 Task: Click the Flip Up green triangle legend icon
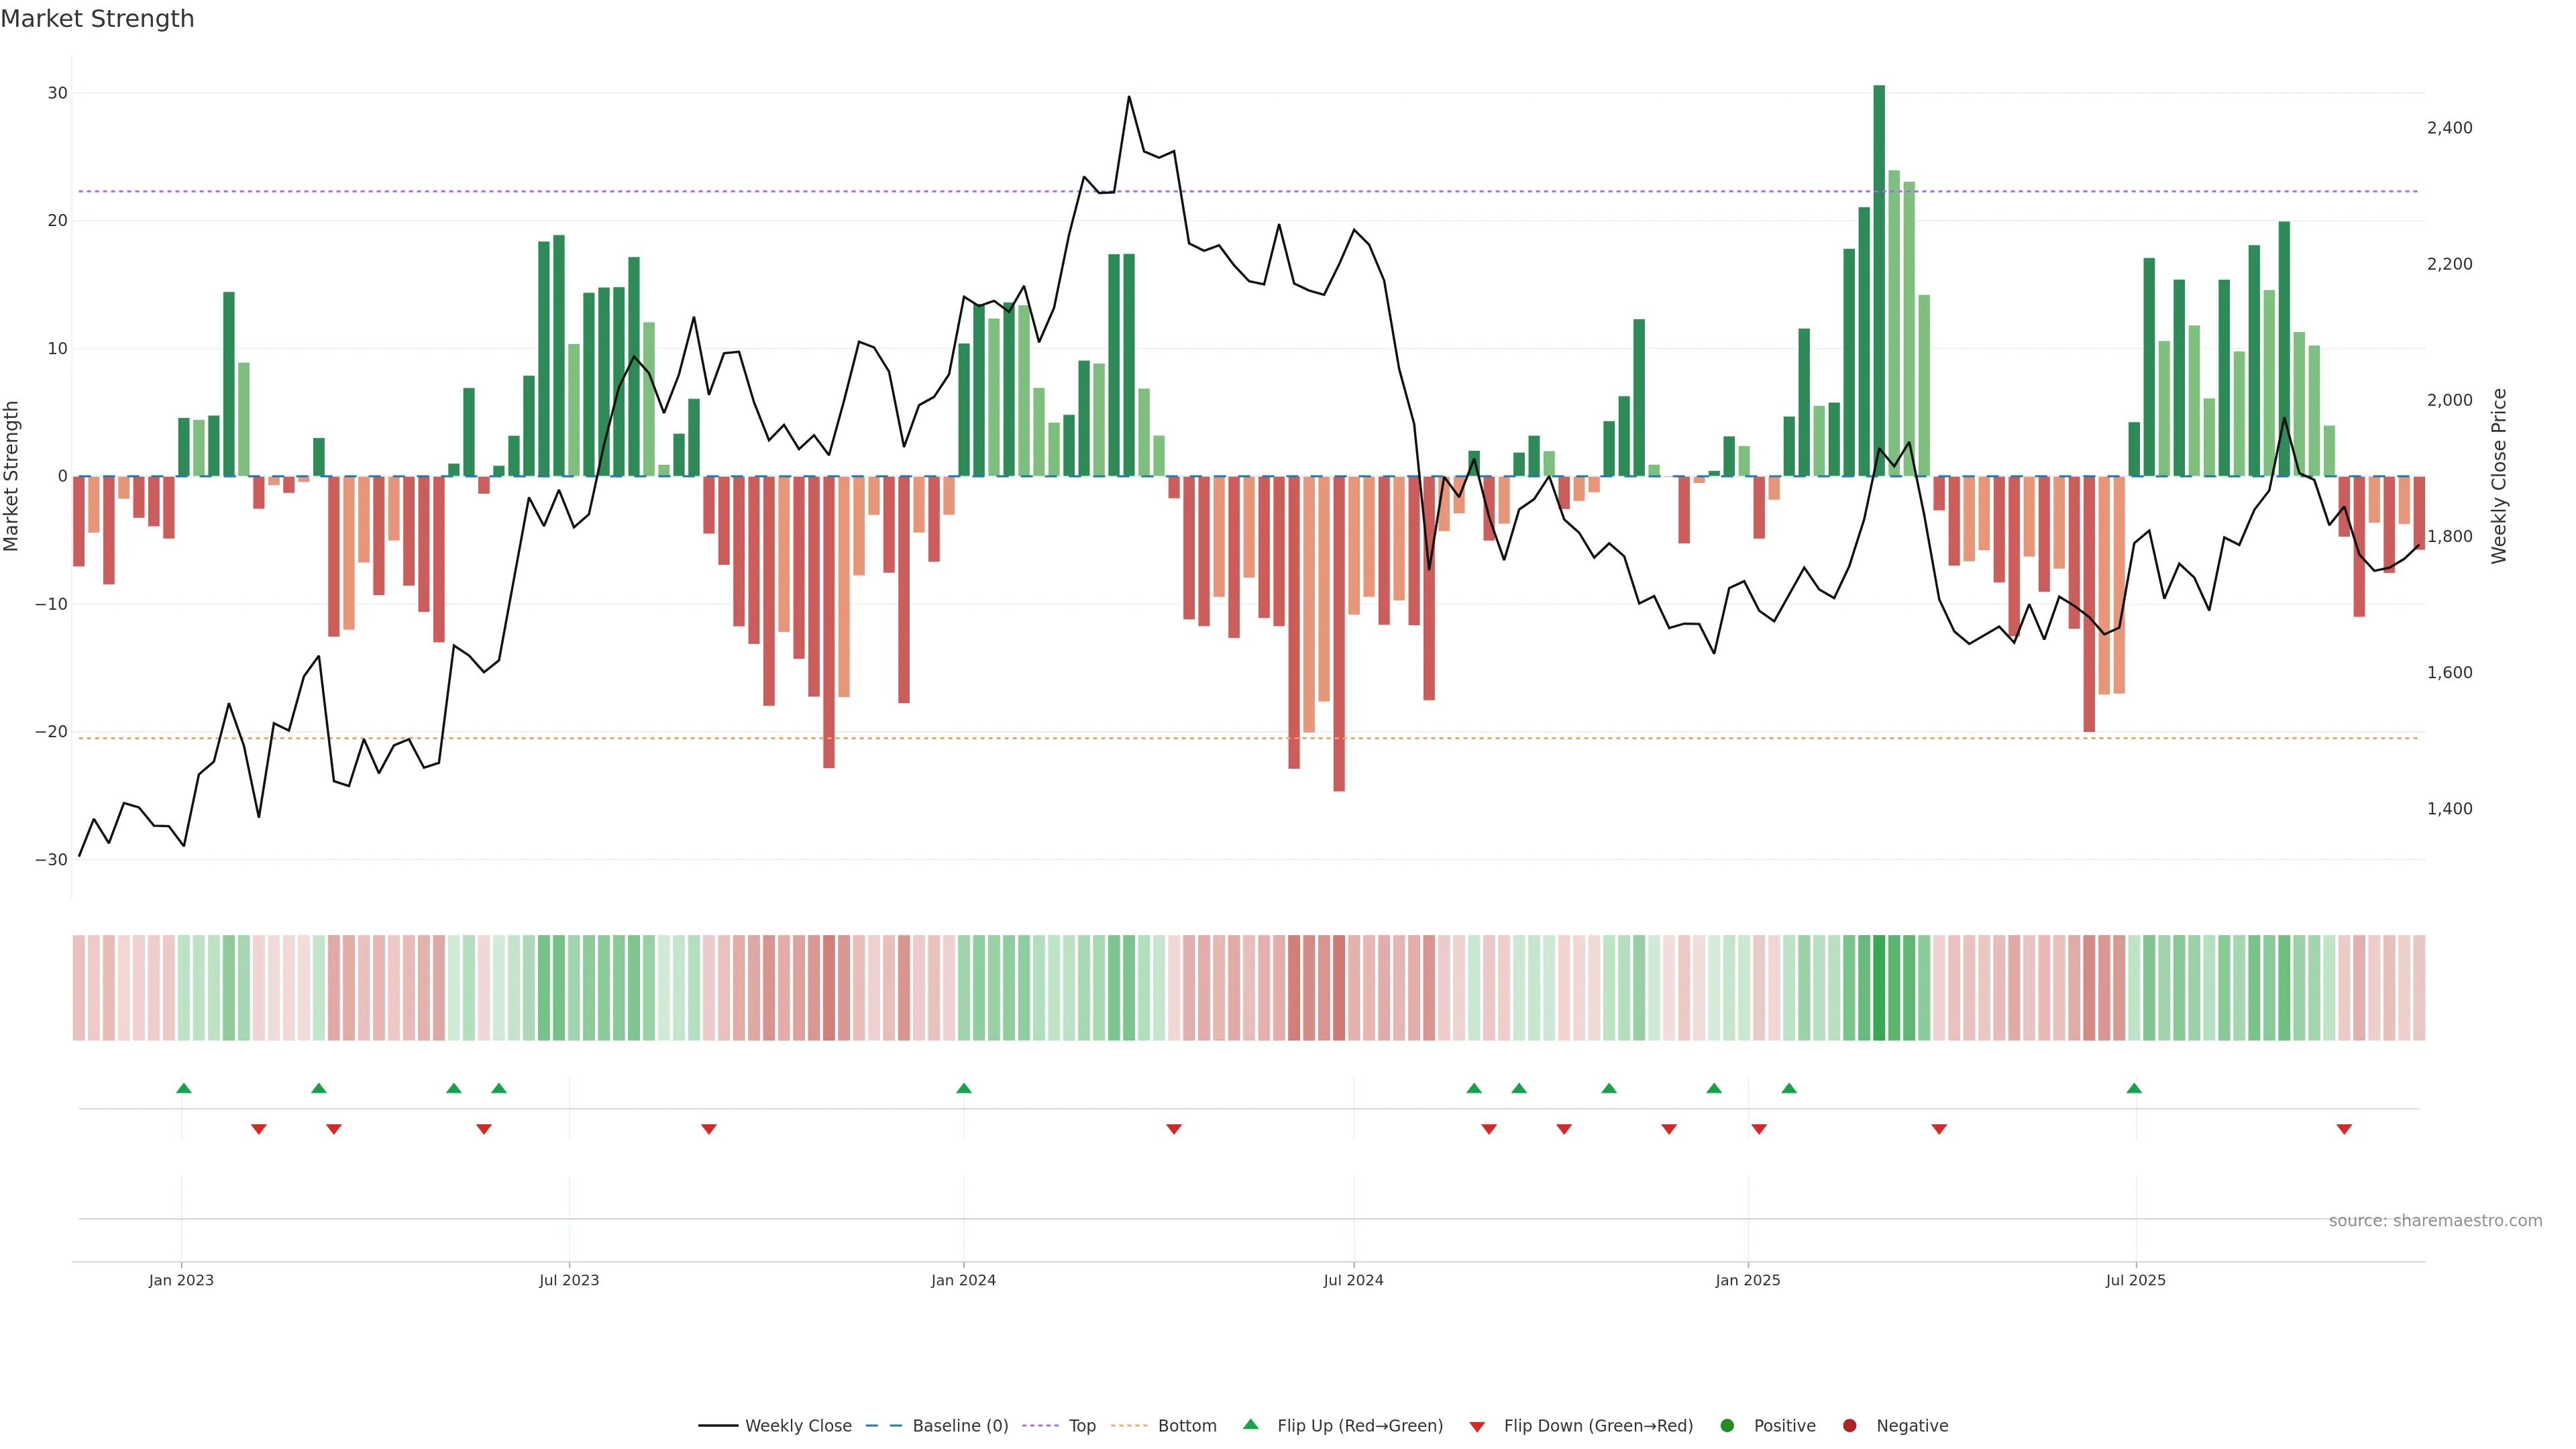pos(1250,1424)
